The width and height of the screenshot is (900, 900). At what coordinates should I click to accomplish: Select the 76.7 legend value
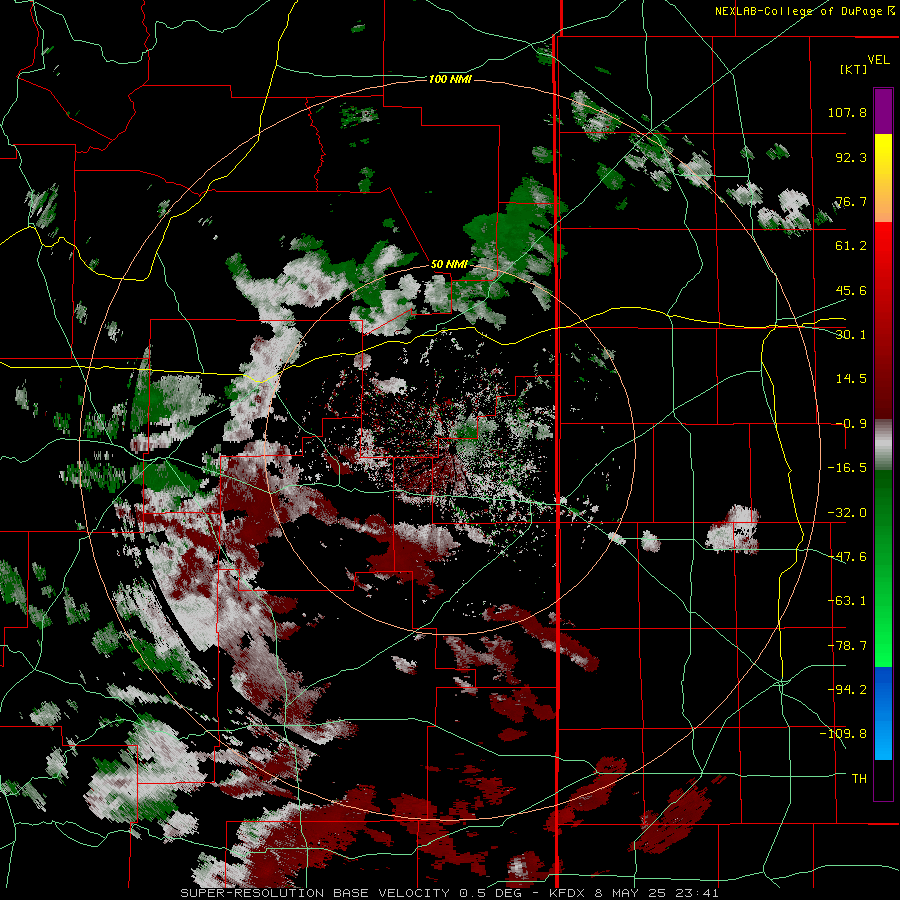pyautogui.click(x=851, y=201)
